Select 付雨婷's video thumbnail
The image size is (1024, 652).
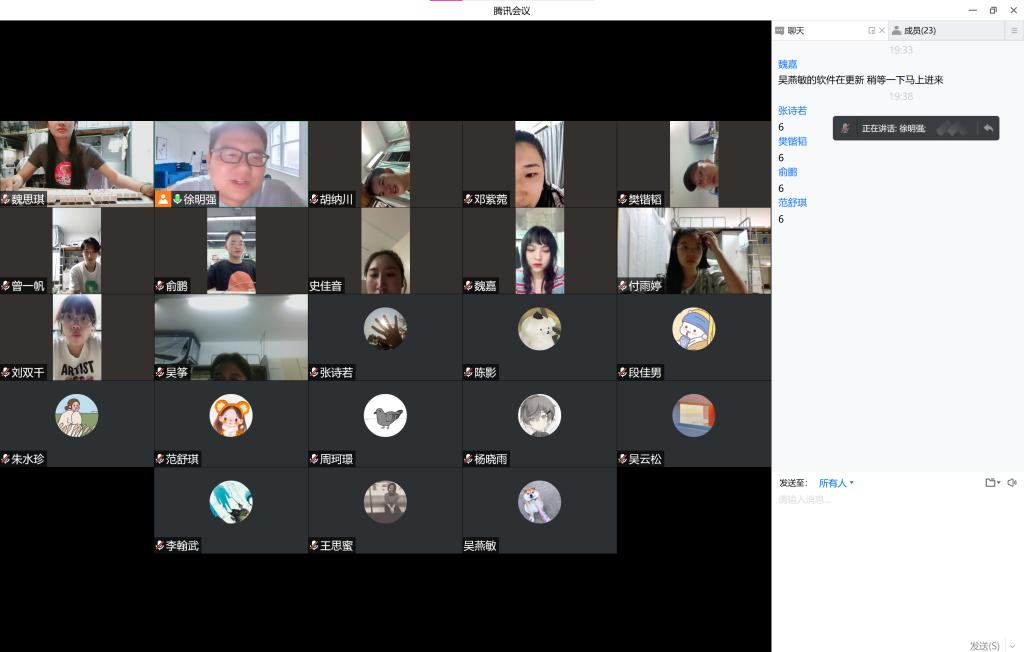tap(694, 250)
